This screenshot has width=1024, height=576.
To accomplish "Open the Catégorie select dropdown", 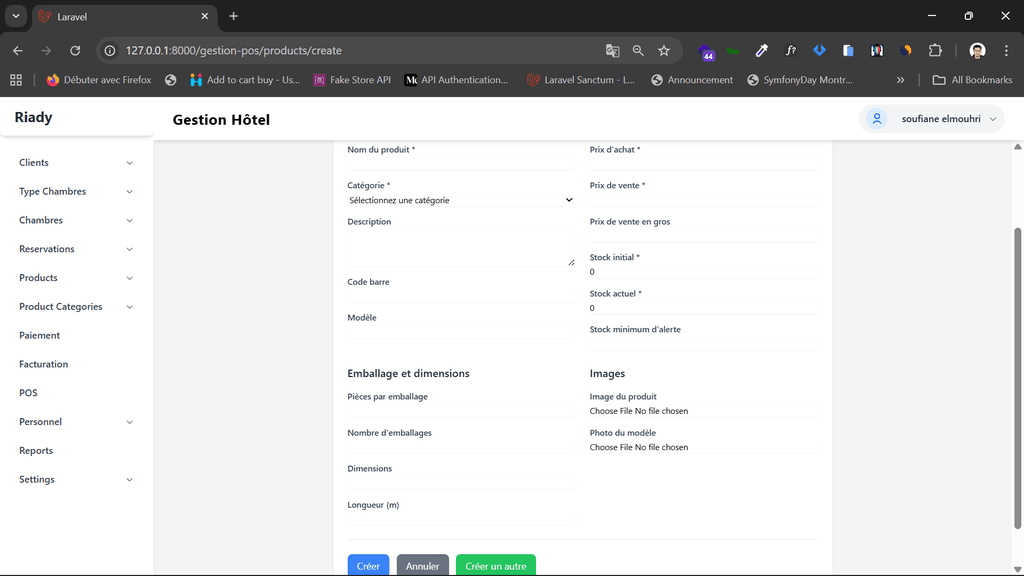I will 460,200.
